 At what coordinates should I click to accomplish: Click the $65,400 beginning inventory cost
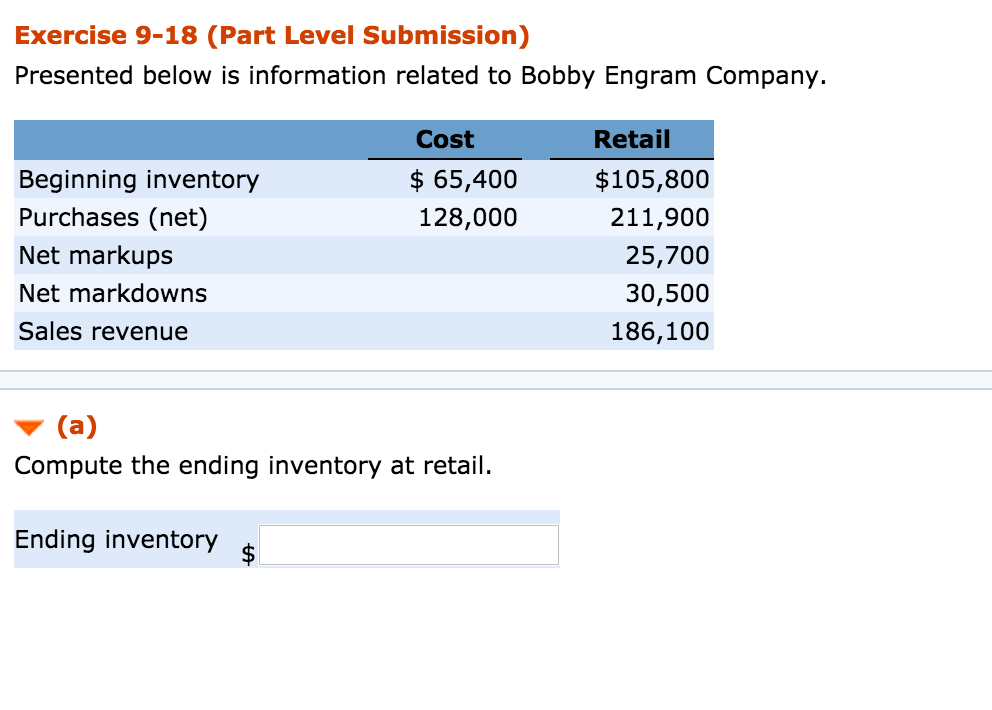pos(464,180)
